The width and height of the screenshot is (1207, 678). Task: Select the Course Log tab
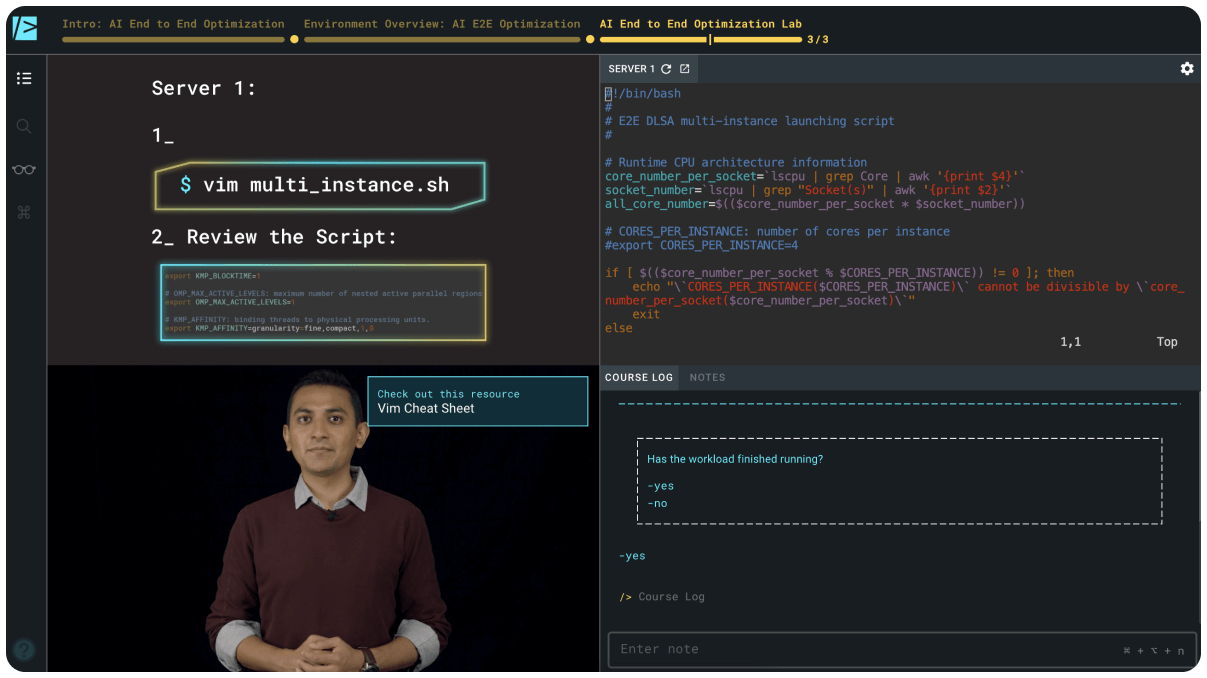(639, 377)
